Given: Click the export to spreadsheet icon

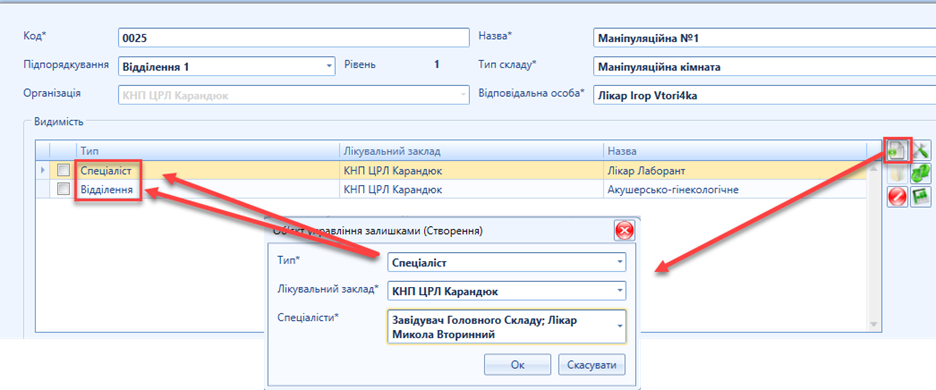Looking at the screenshot, I should click(922, 196).
